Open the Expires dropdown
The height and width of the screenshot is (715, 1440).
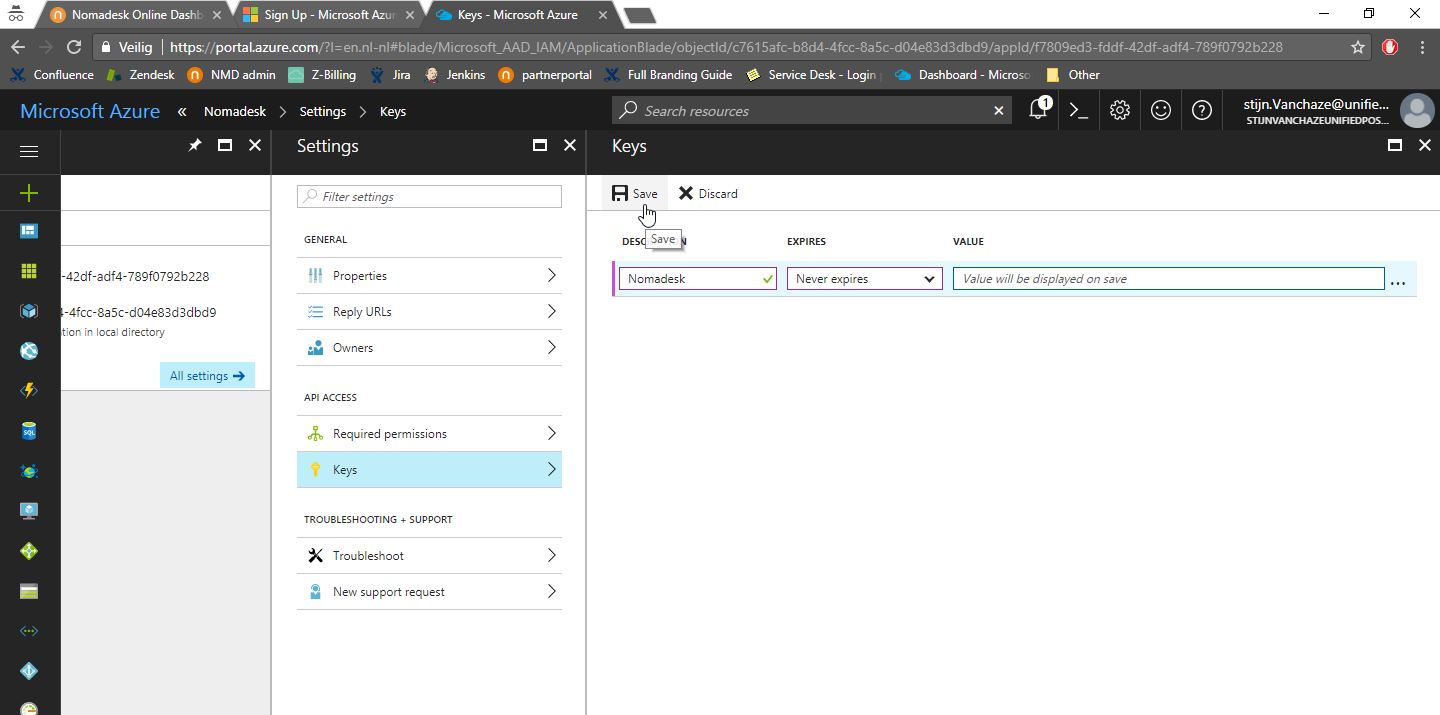coord(864,279)
